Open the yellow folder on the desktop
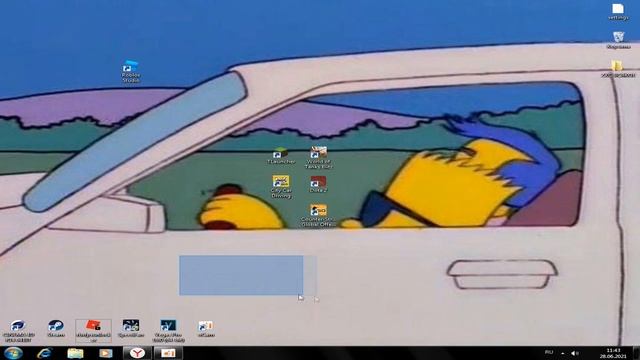The width and height of the screenshot is (640, 360). pos(618,69)
